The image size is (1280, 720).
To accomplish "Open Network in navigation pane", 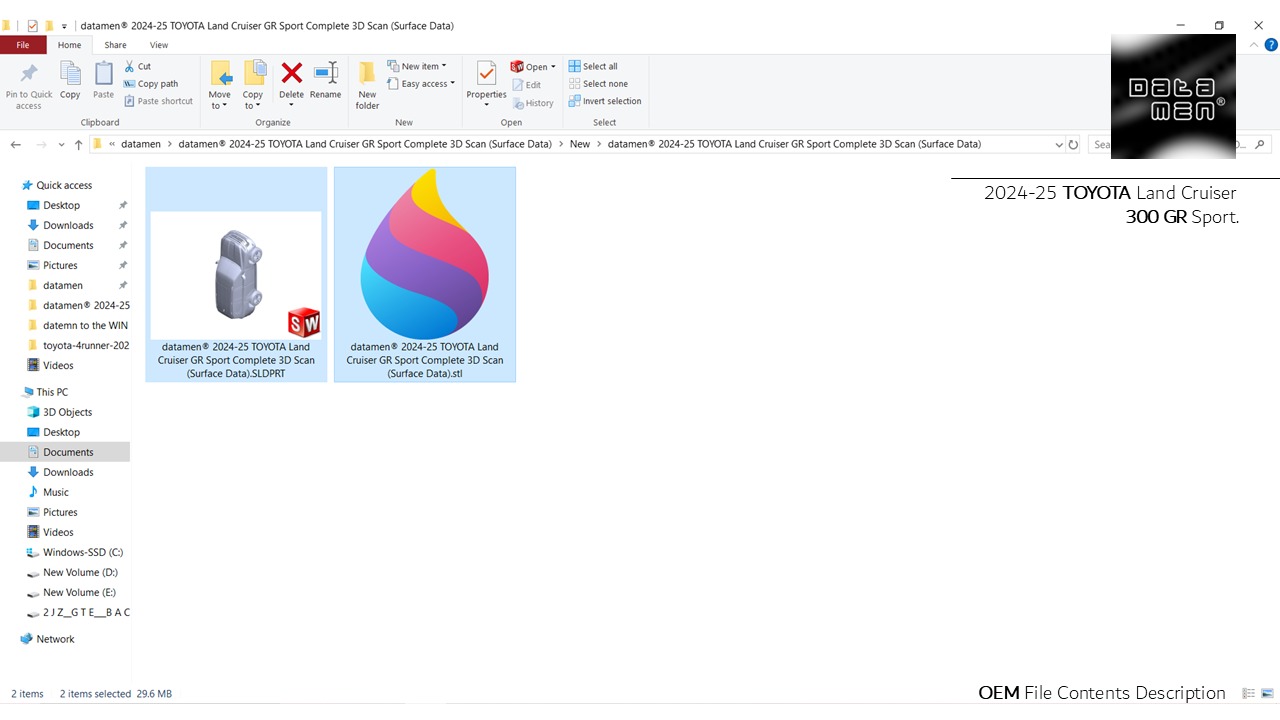I will pyautogui.click(x=55, y=639).
